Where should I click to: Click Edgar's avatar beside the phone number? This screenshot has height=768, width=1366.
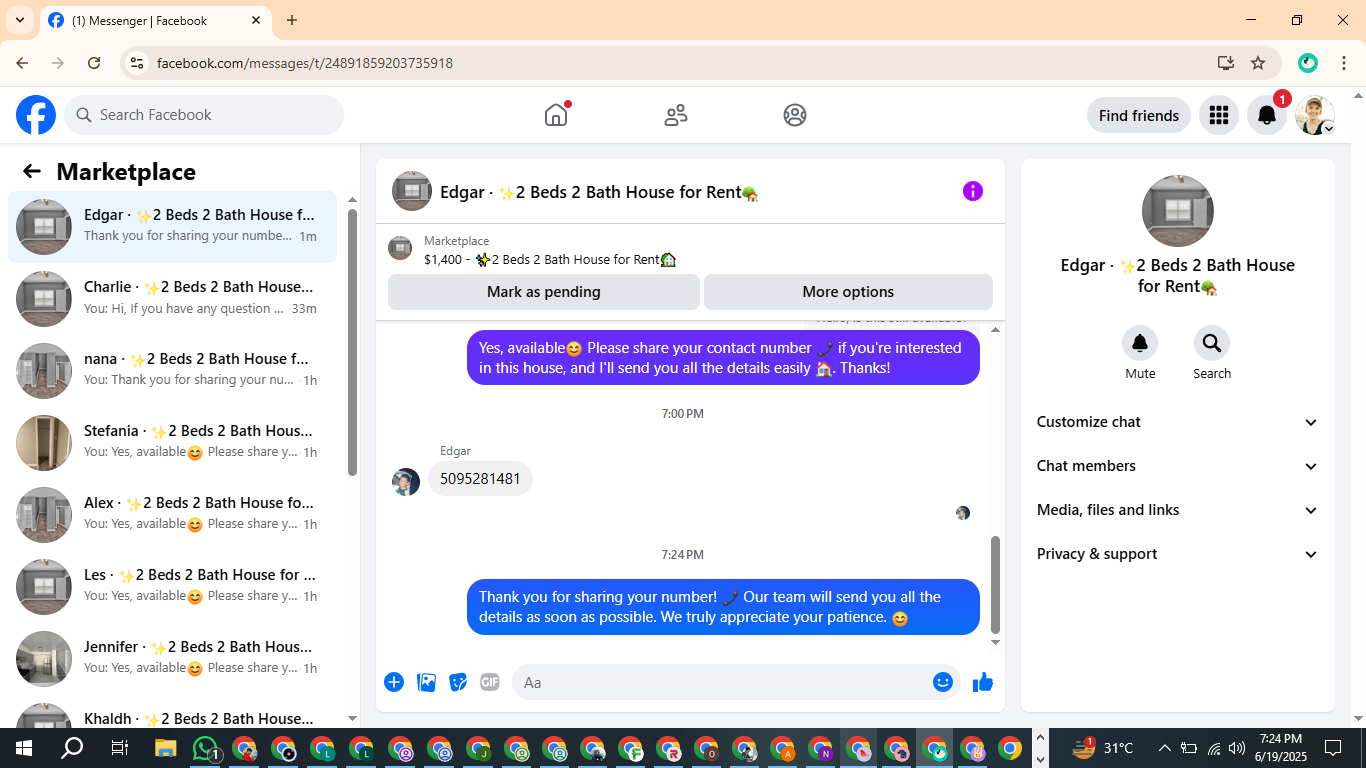pos(406,482)
